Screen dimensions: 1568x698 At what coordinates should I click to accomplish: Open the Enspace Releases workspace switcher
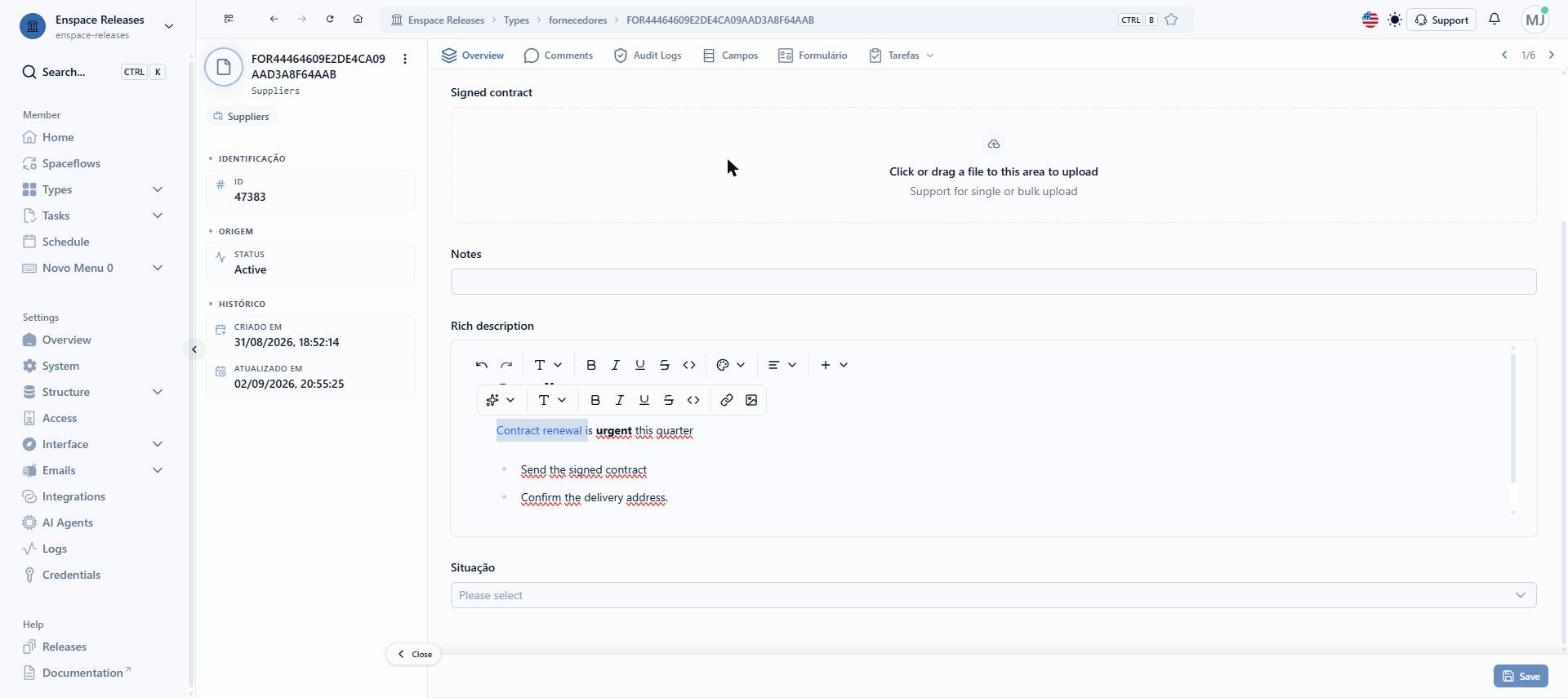(x=96, y=26)
